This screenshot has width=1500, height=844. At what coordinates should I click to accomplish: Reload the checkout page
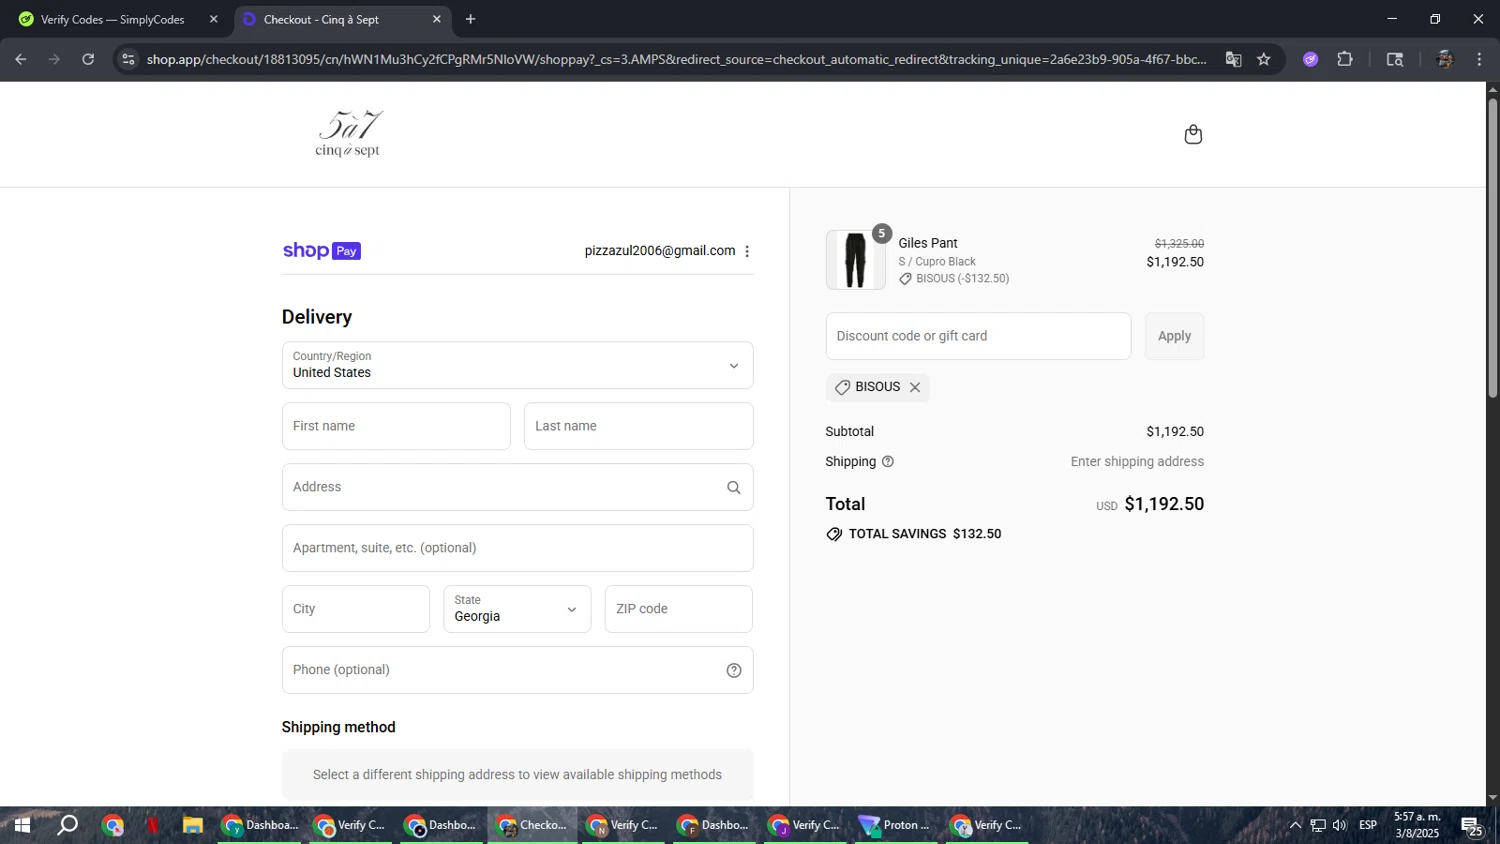tap(88, 59)
